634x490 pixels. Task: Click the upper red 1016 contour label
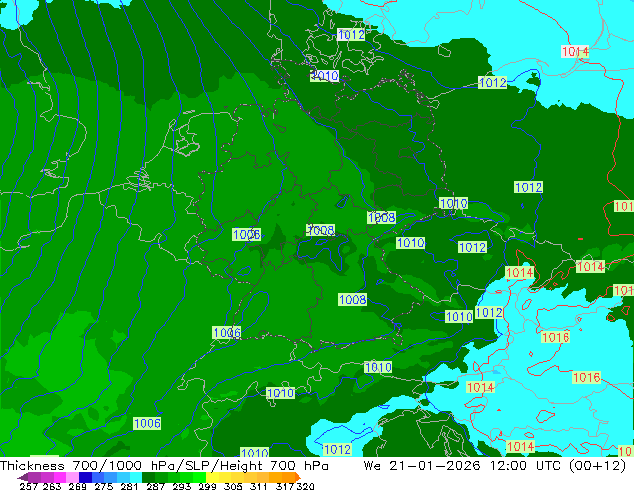pyautogui.click(x=555, y=337)
